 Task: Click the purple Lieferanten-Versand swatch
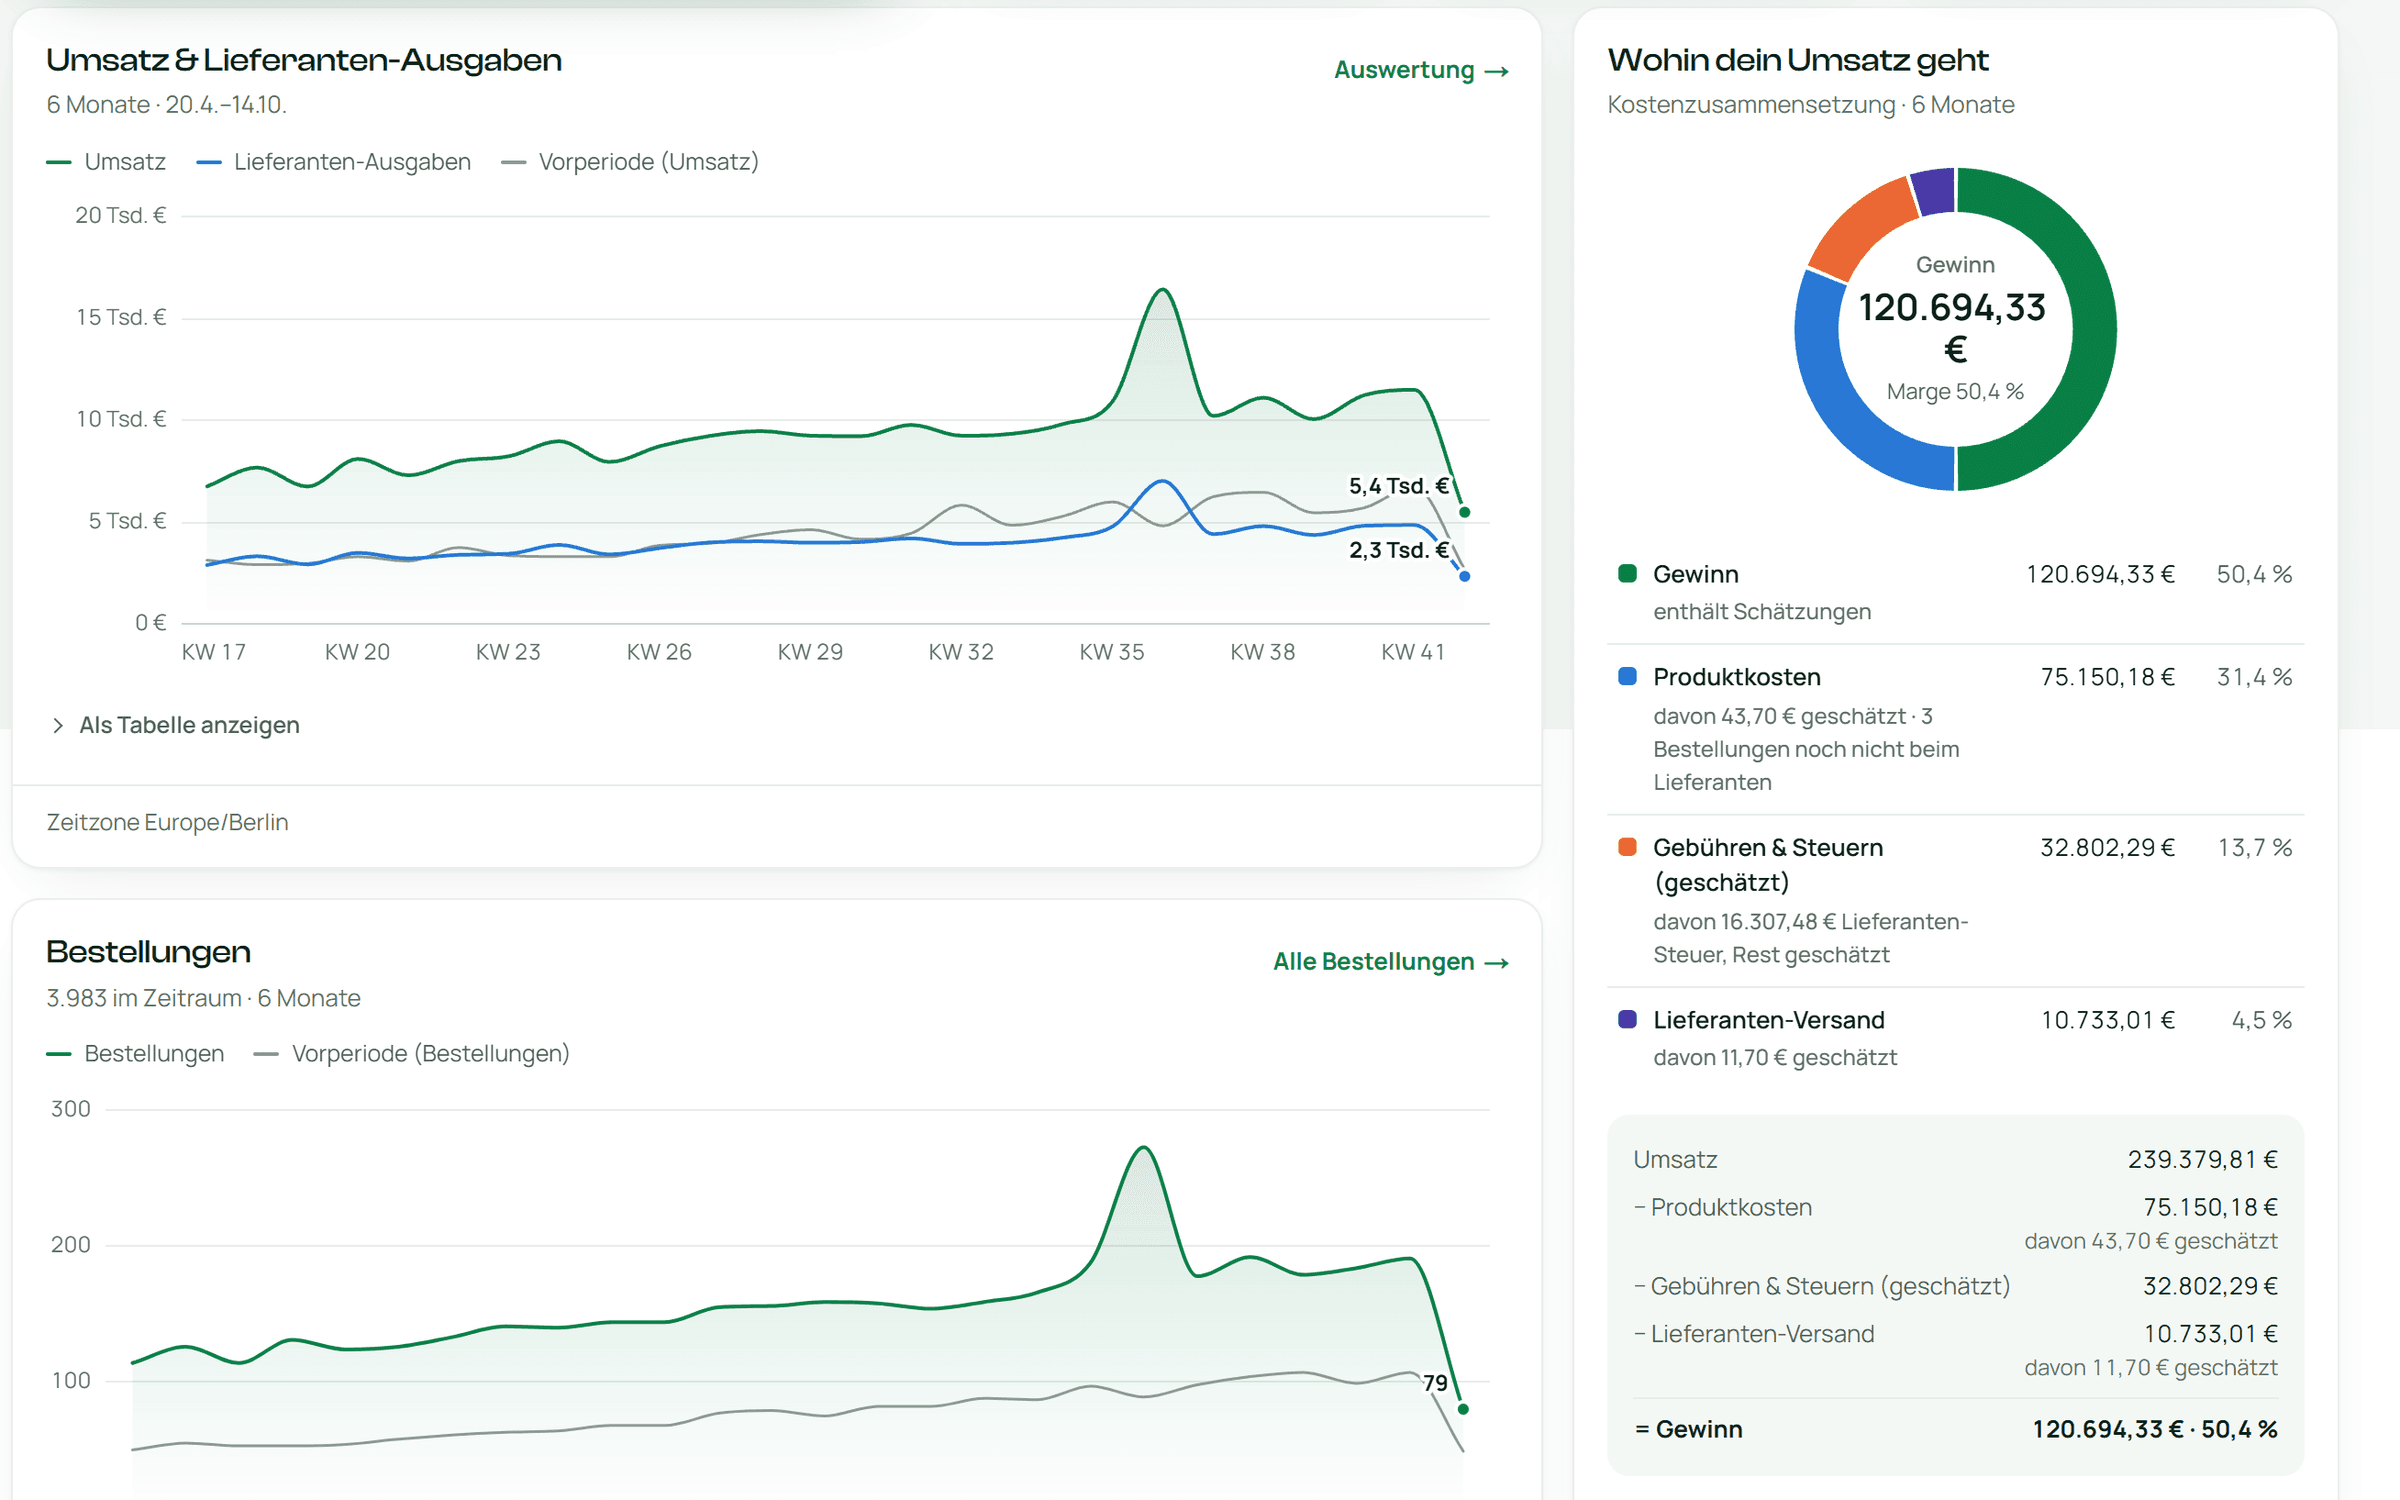pyautogui.click(x=1627, y=1019)
